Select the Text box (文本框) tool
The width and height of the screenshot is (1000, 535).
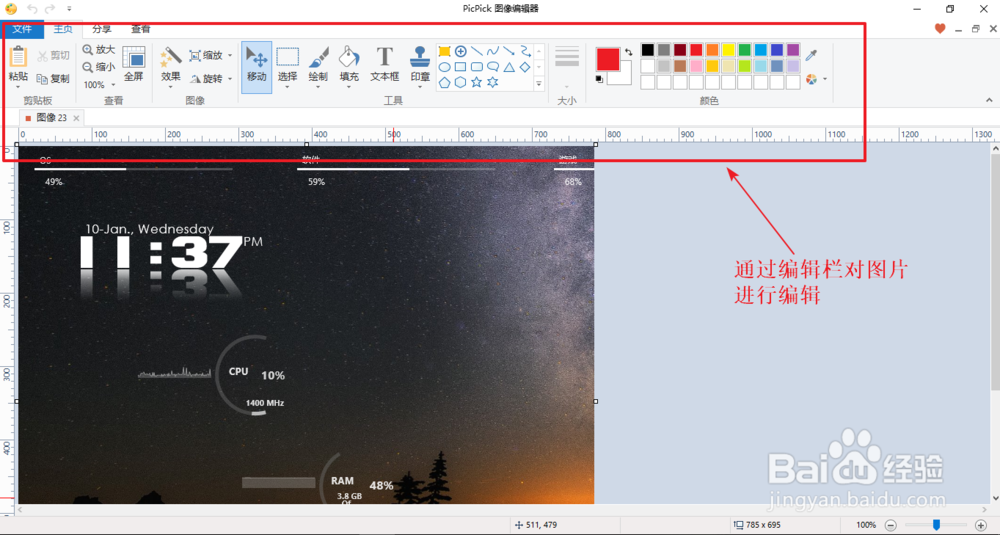tap(385, 66)
